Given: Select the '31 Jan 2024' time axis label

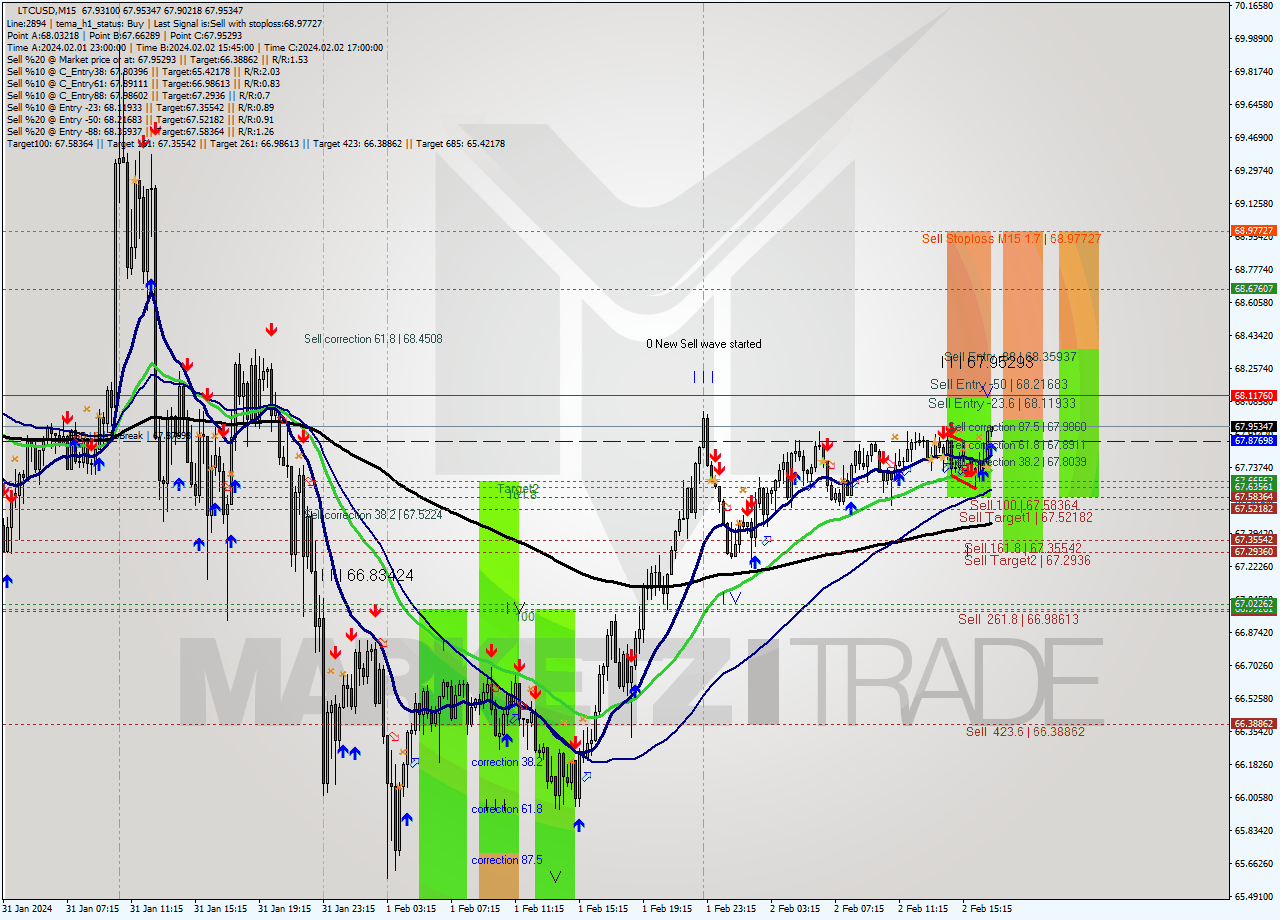Looking at the screenshot, I should click(x=27, y=909).
